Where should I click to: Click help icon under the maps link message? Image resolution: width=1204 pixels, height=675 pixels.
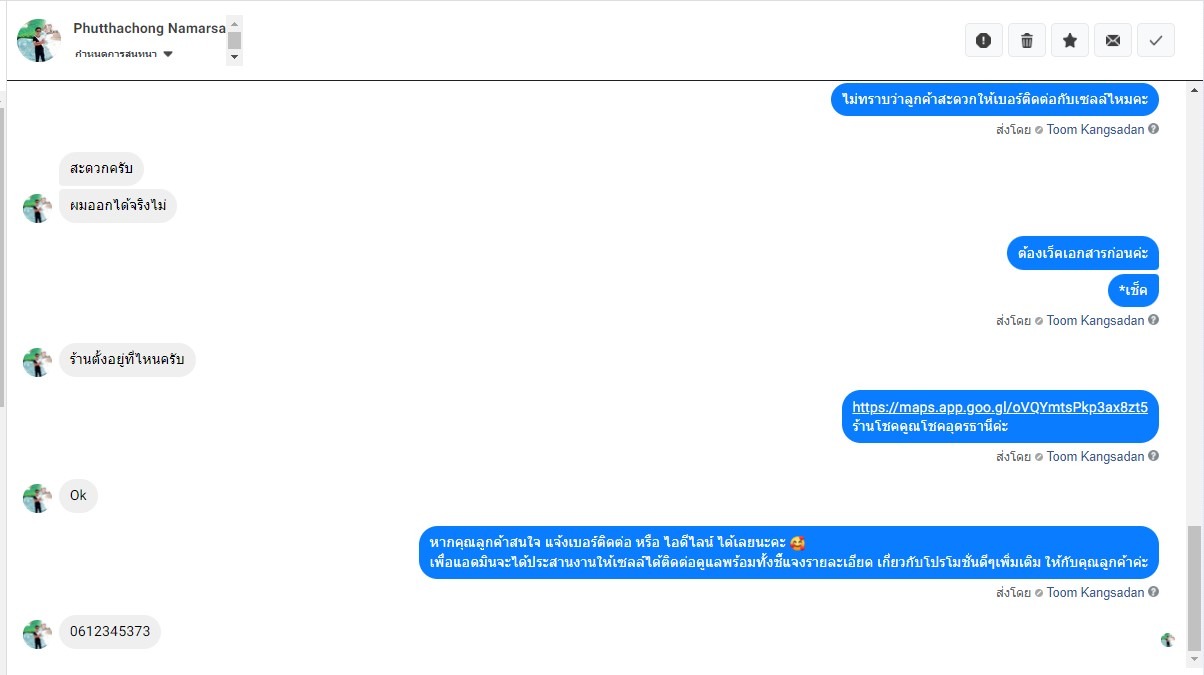pos(1154,456)
